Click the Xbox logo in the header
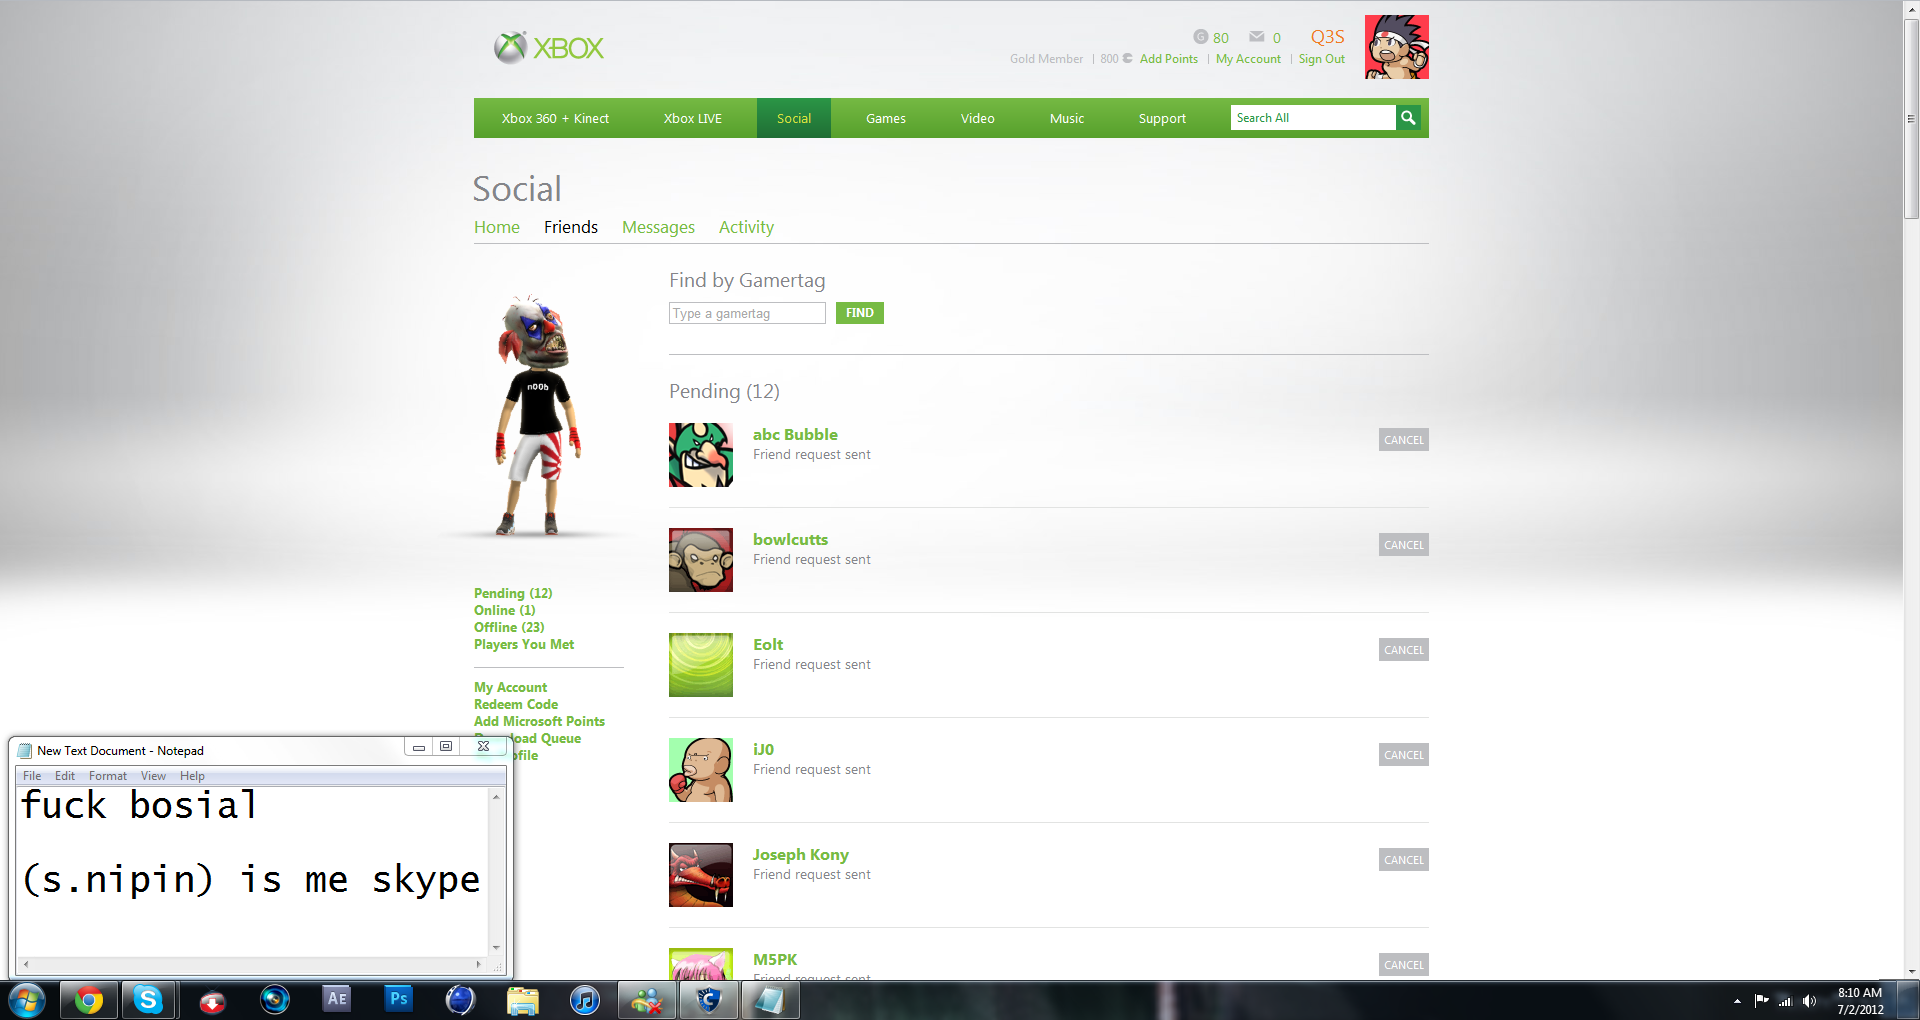Image resolution: width=1920 pixels, height=1020 pixels. (x=549, y=47)
